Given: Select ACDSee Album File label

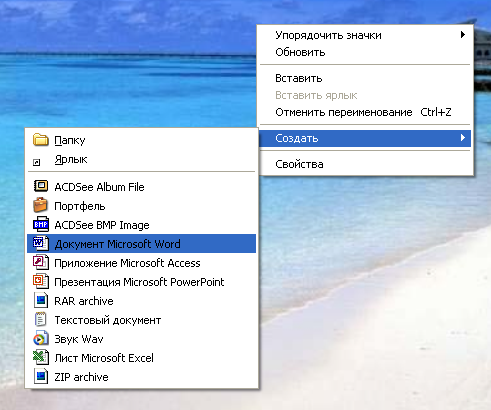Looking at the screenshot, I should pyautogui.click(x=99, y=187).
